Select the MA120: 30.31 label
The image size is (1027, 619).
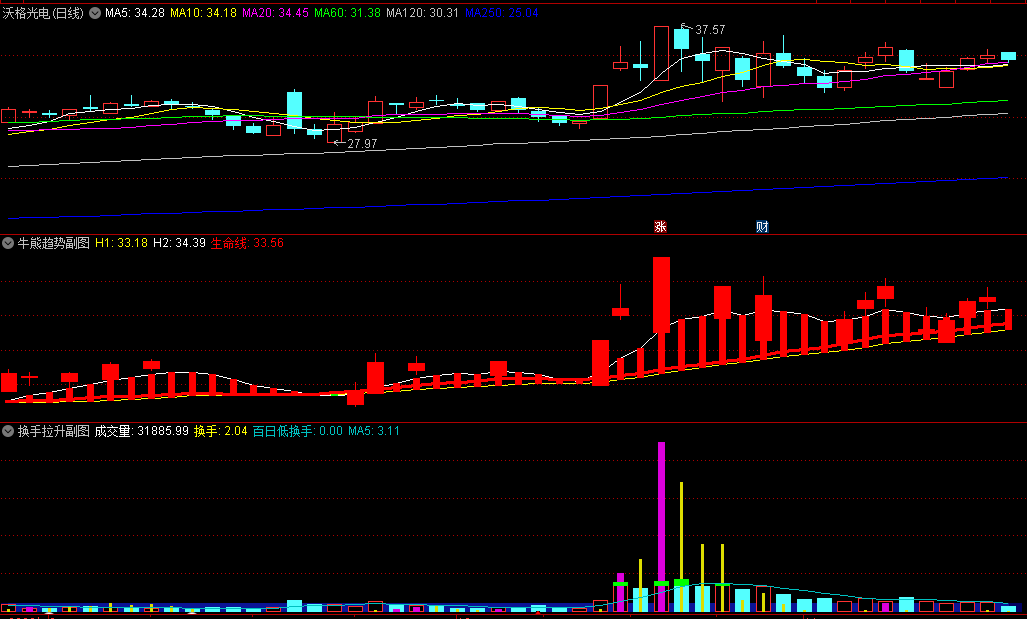422,12
